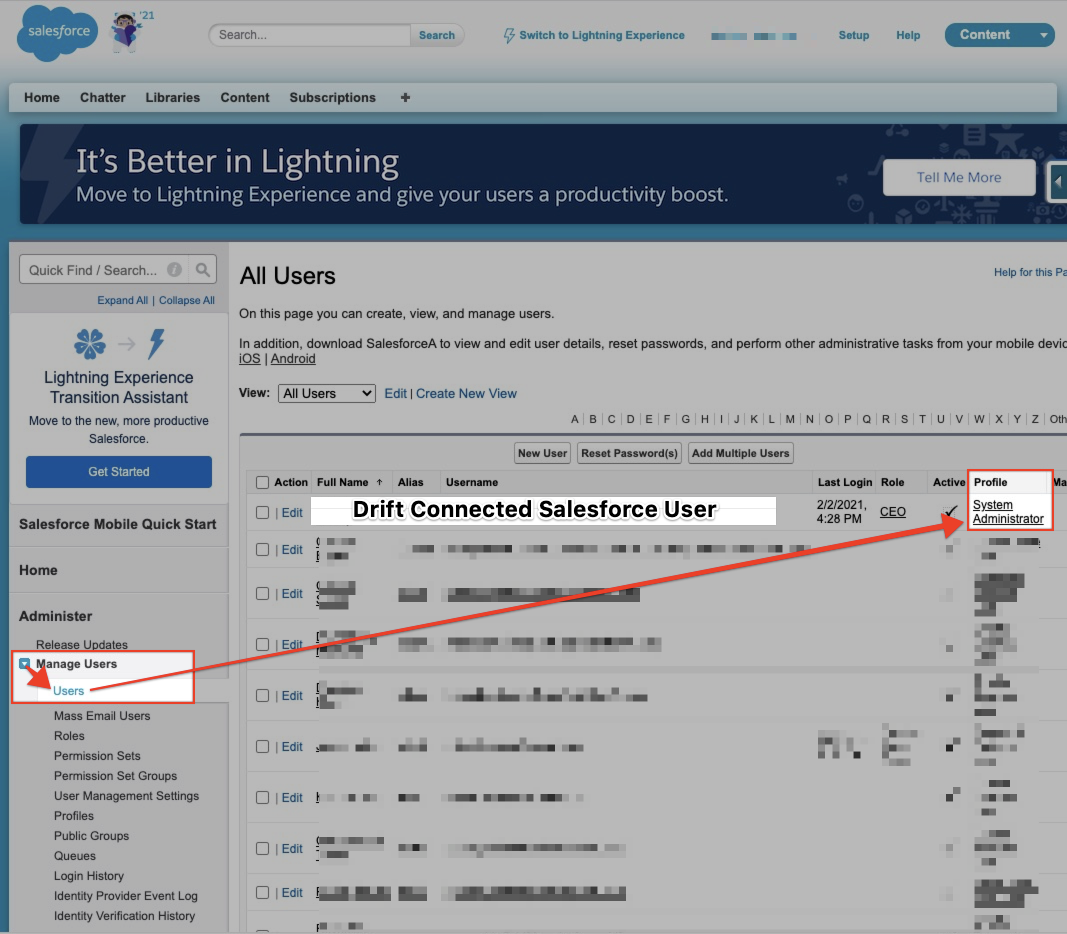1067x934 pixels.
Task: Click the top Search button
Action: (x=437, y=35)
